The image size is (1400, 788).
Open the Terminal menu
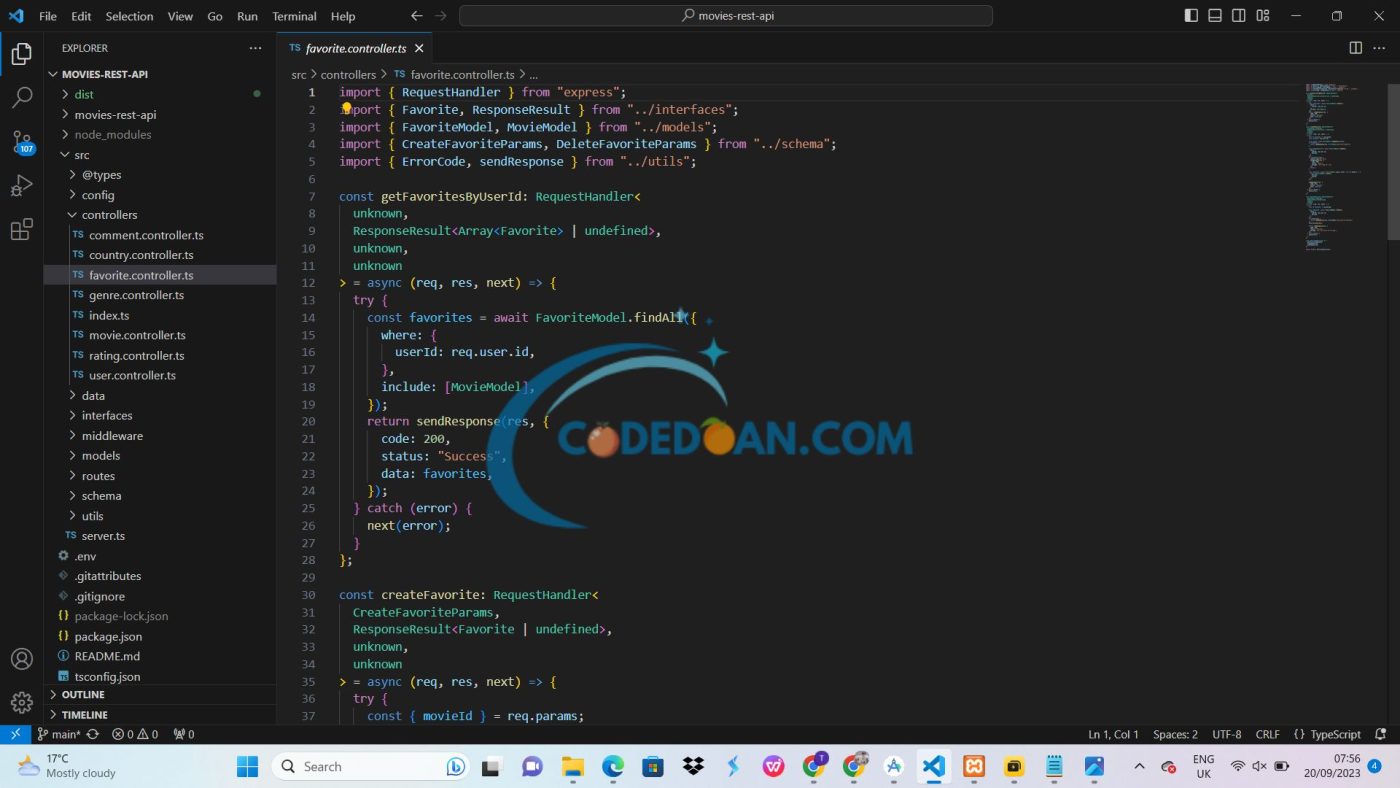294,16
